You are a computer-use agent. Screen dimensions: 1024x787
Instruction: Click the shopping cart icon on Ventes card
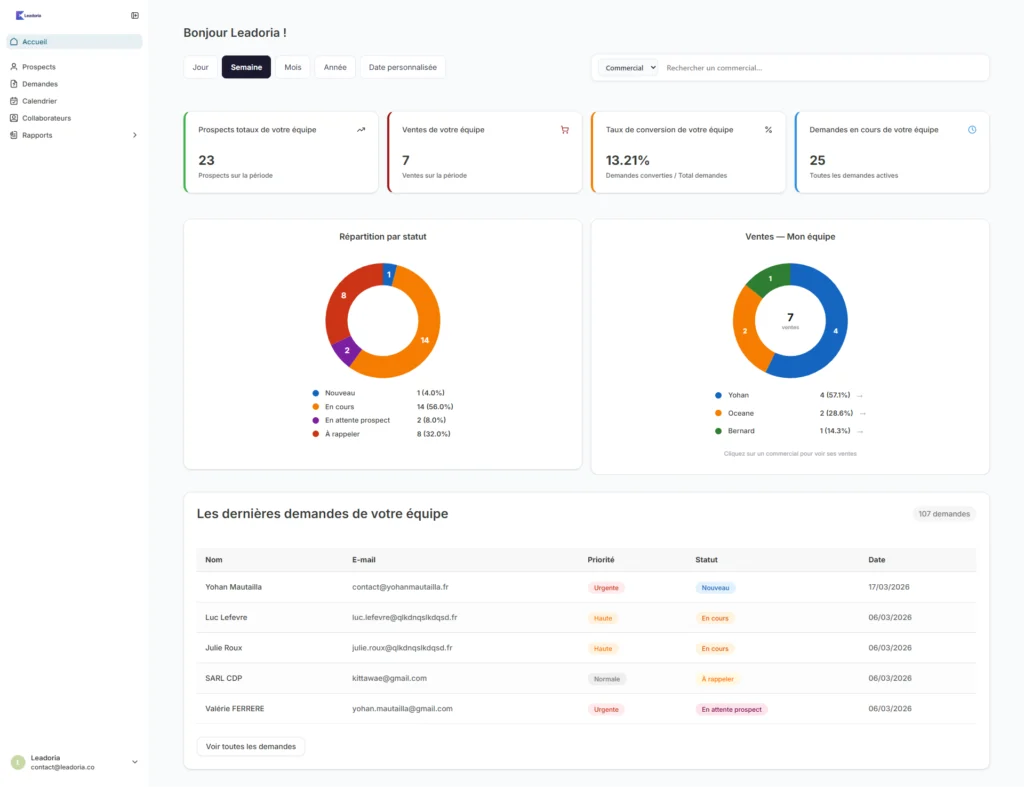pyautogui.click(x=565, y=130)
